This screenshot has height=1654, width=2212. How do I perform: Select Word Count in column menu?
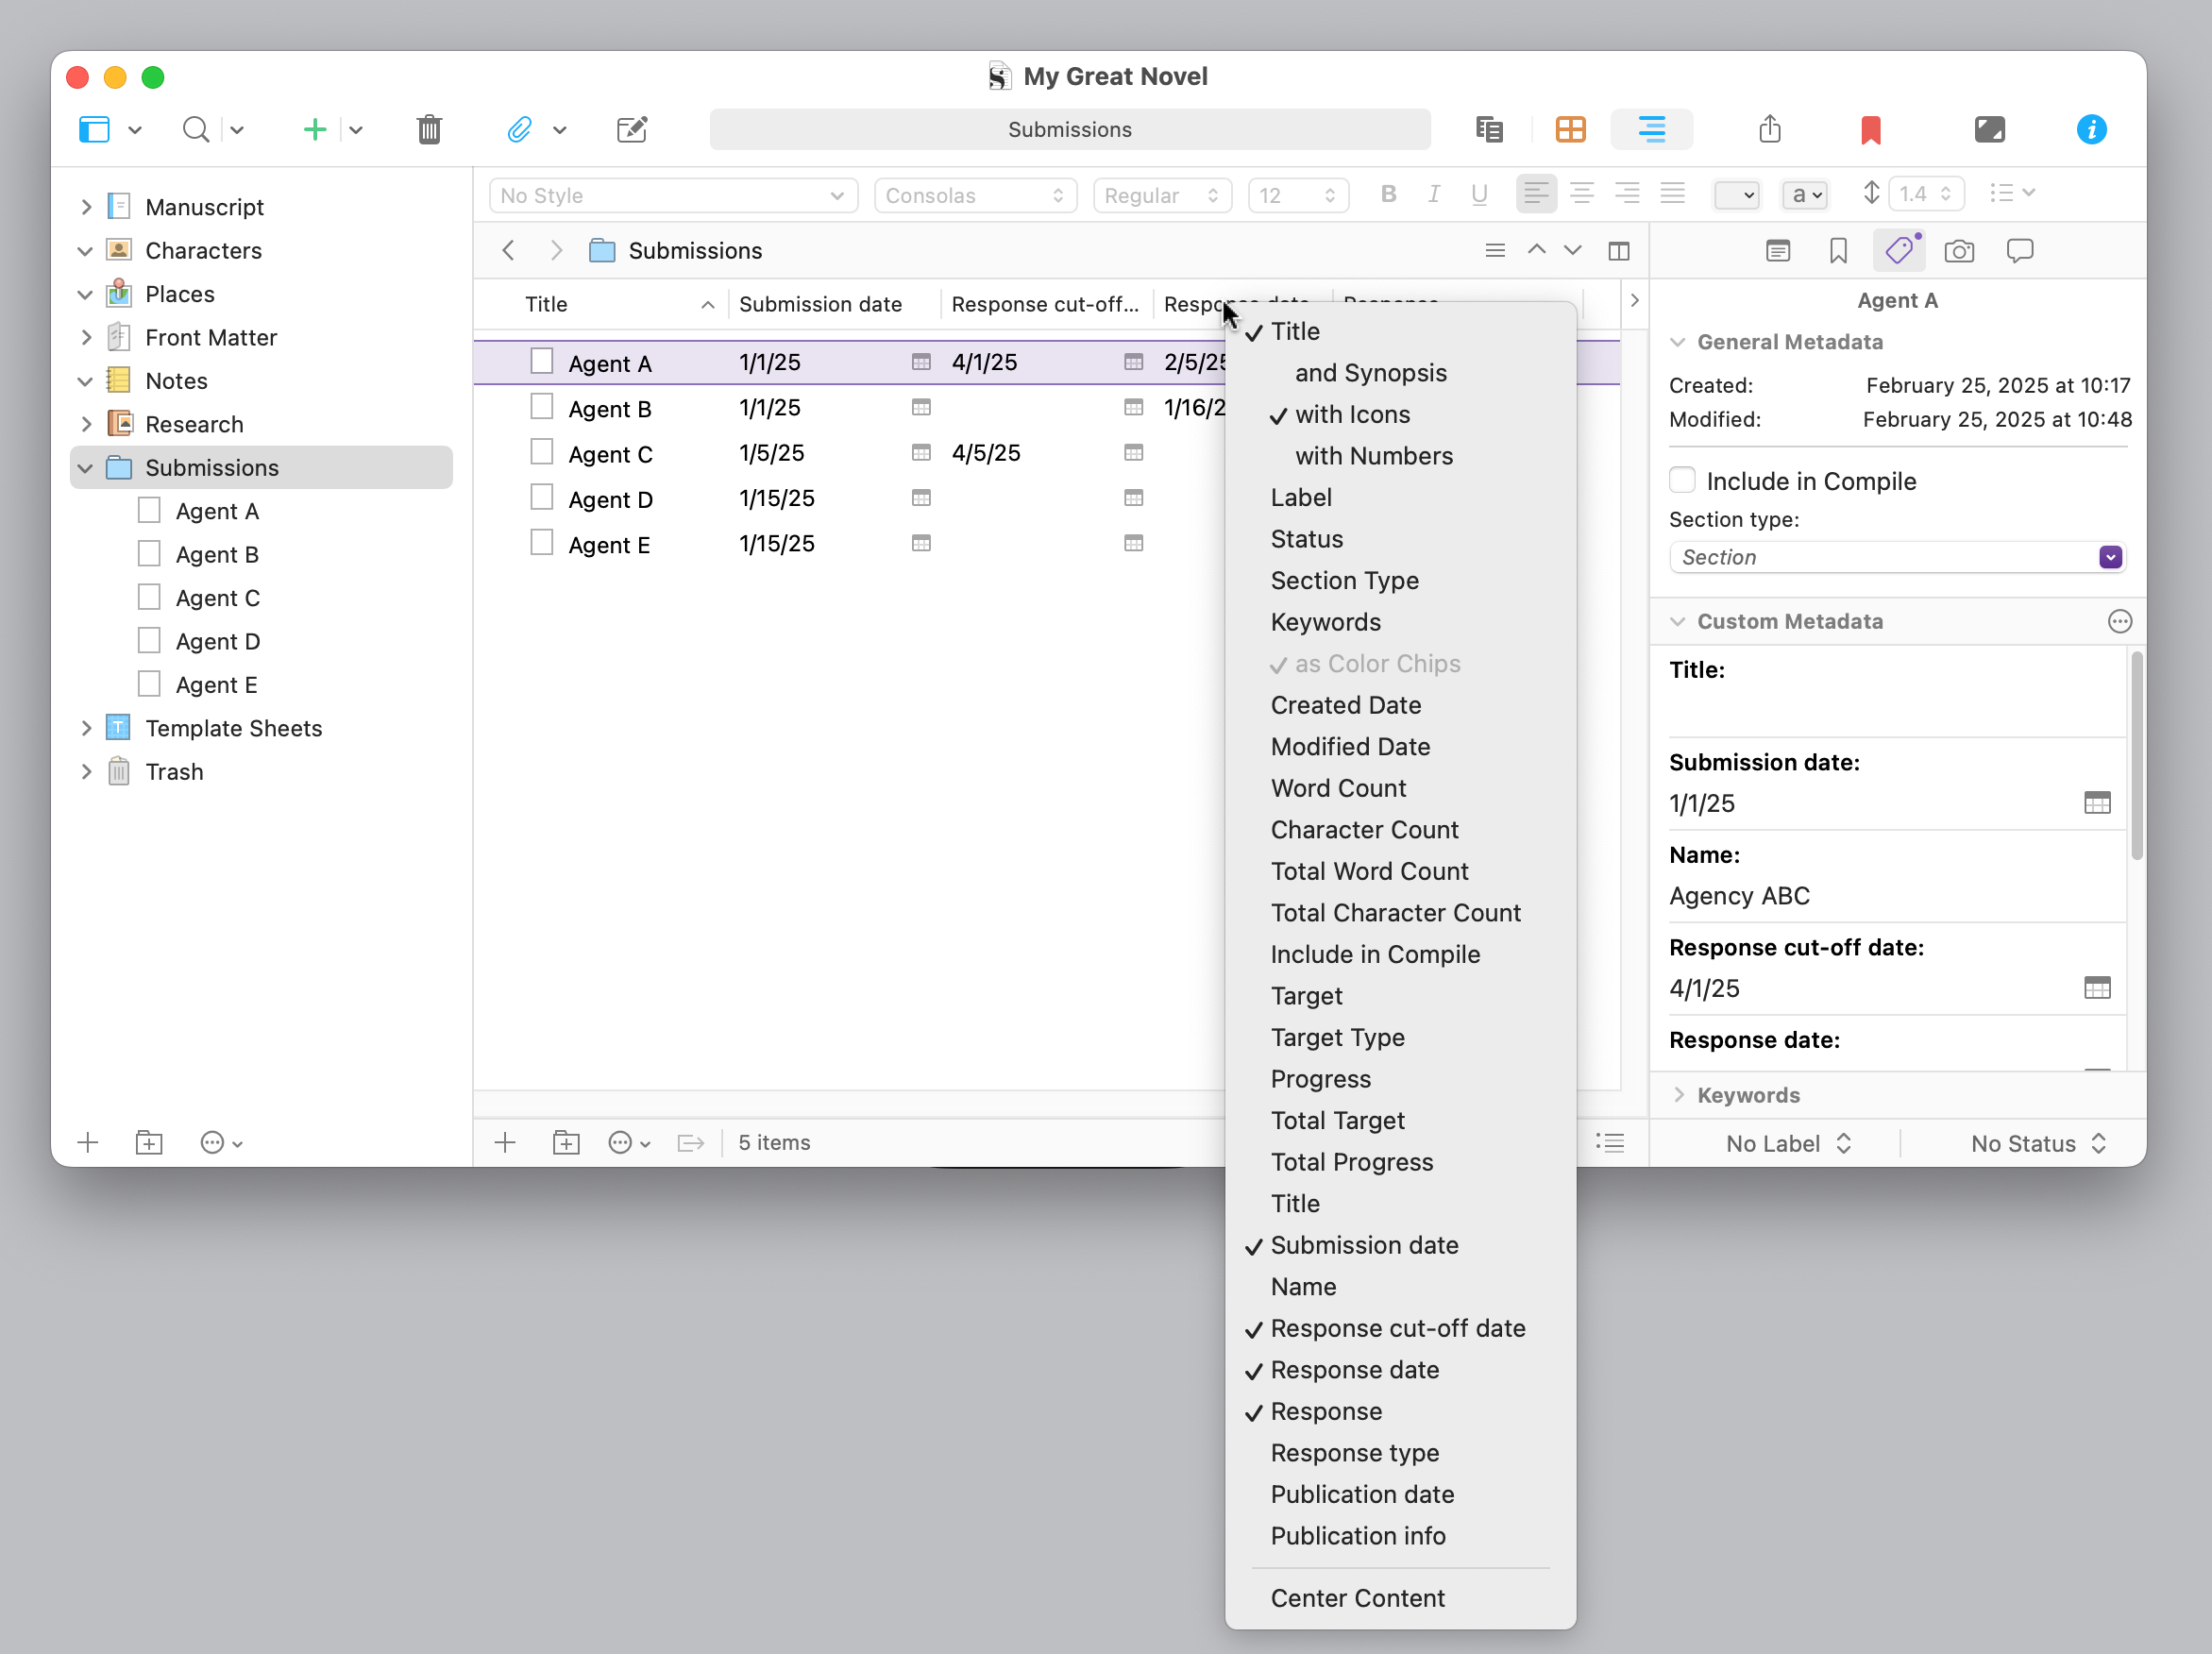click(1337, 788)
